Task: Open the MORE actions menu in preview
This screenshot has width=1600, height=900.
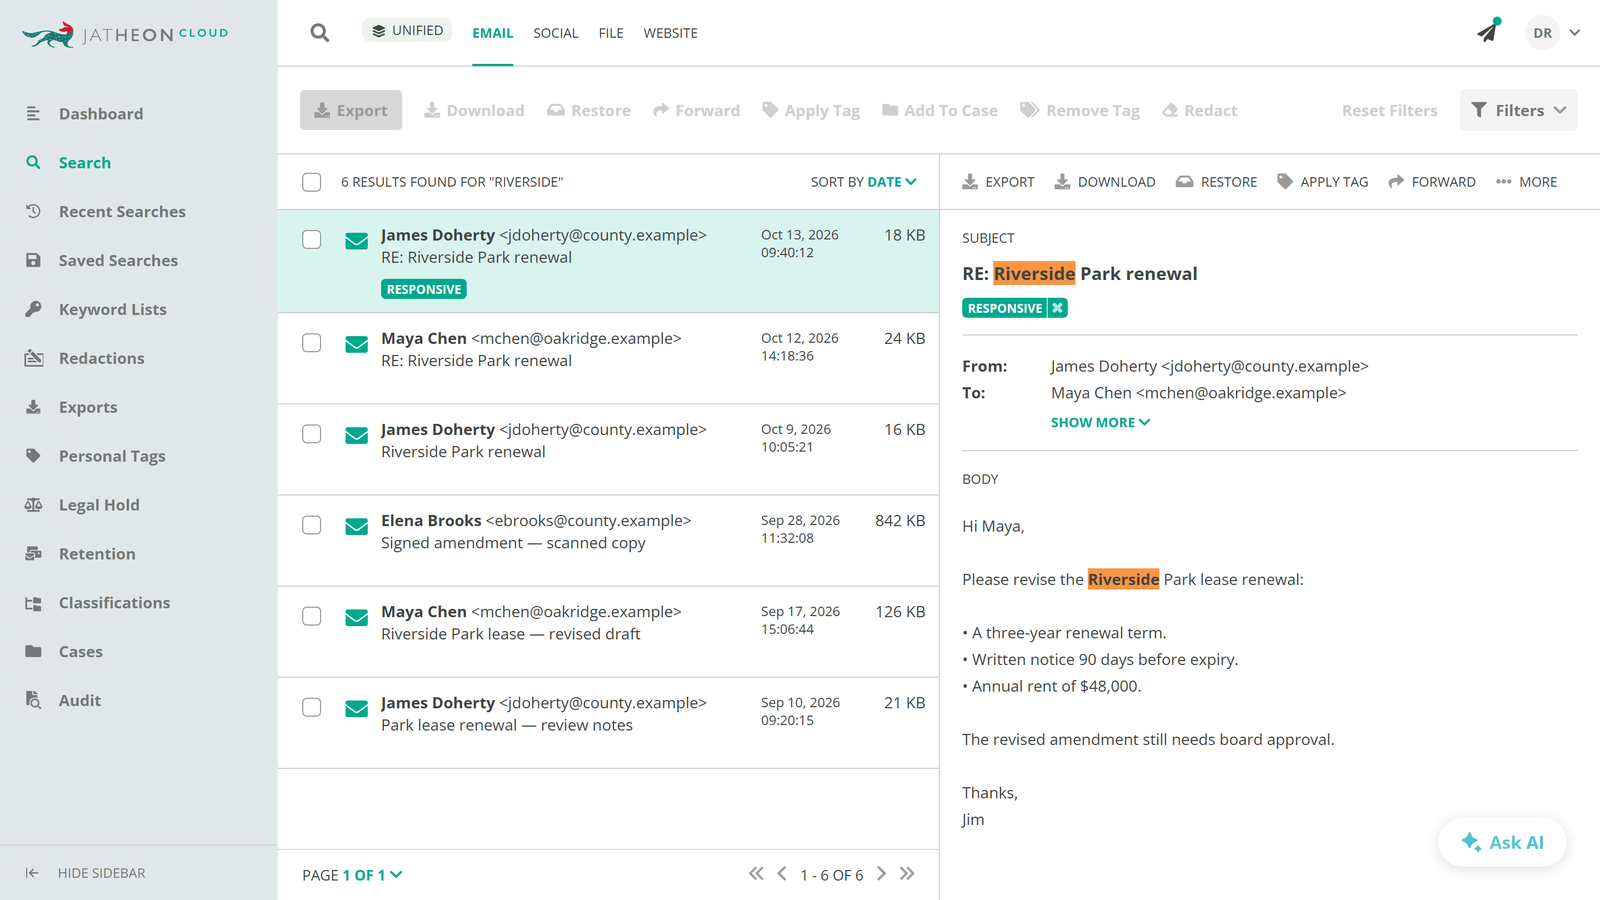Action: 1526,182
